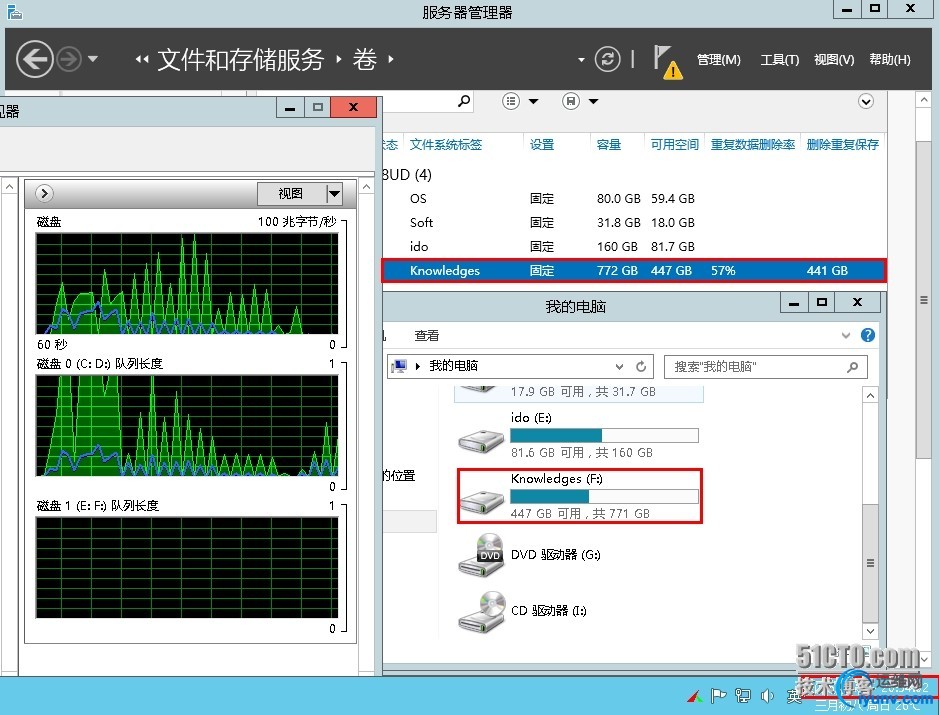
Task: Sort by 重复数据删除率 column header
Action: tap(753, 144)
